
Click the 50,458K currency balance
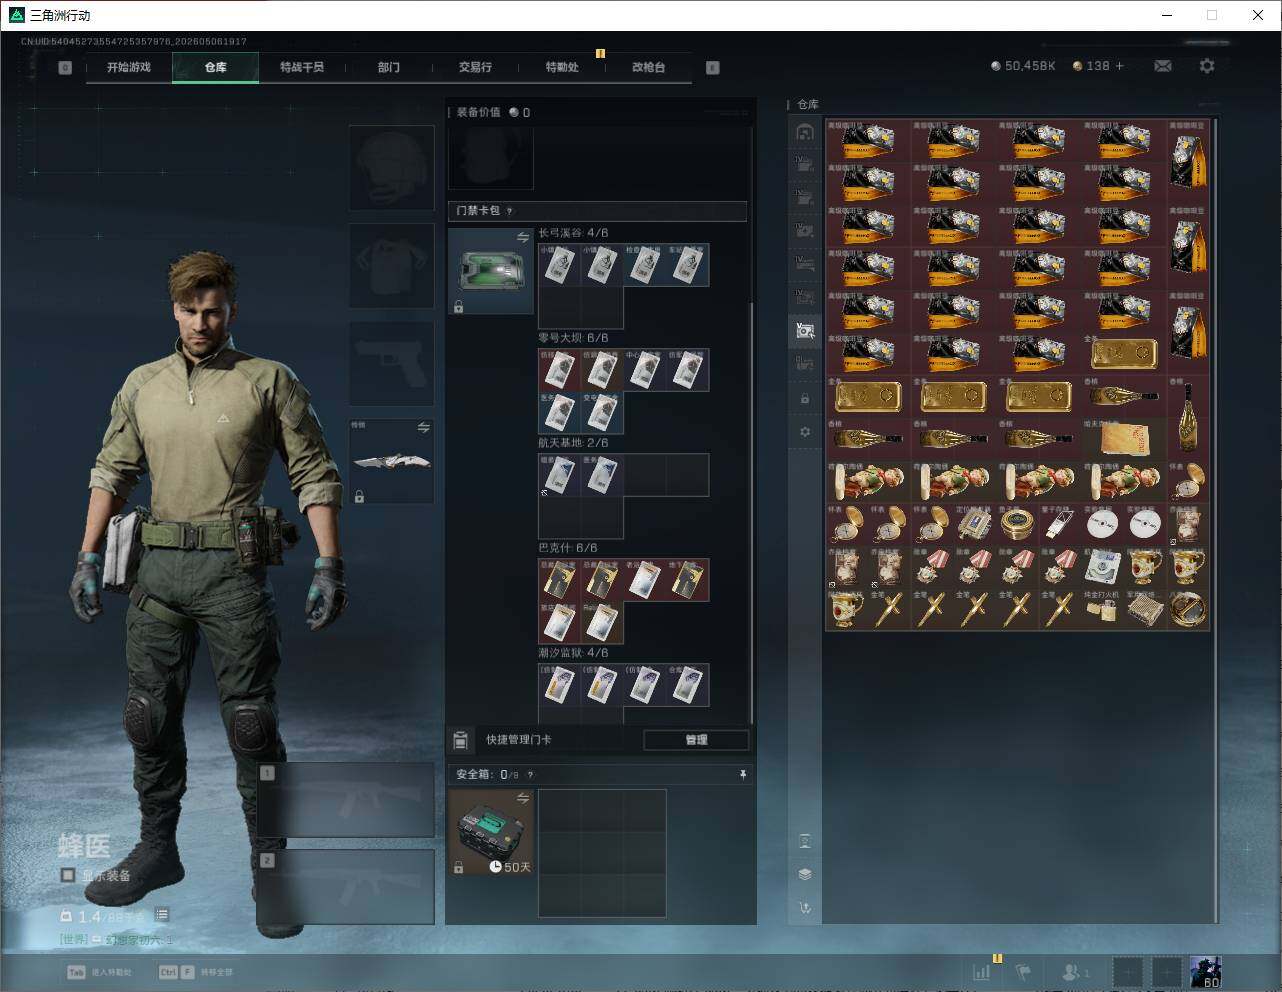[1023, 66]
